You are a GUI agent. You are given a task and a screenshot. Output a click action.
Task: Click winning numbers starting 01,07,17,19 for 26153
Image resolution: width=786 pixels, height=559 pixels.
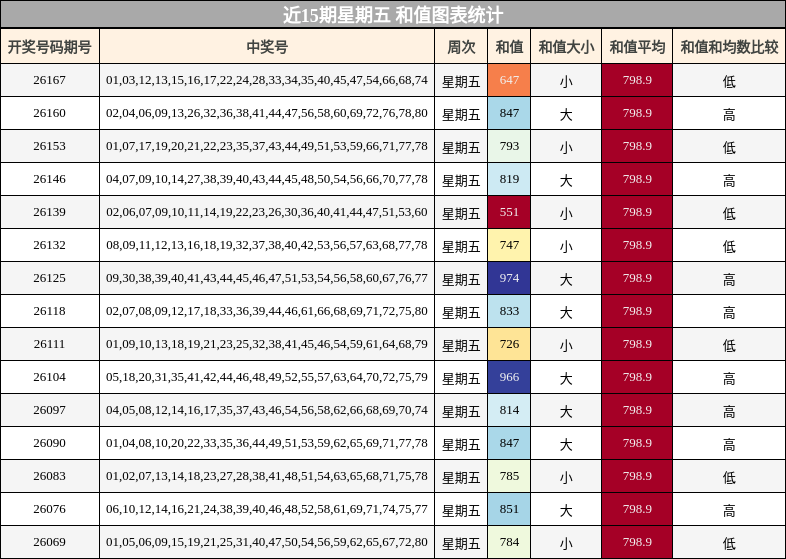pyautogui.click(x=267, y=146)
